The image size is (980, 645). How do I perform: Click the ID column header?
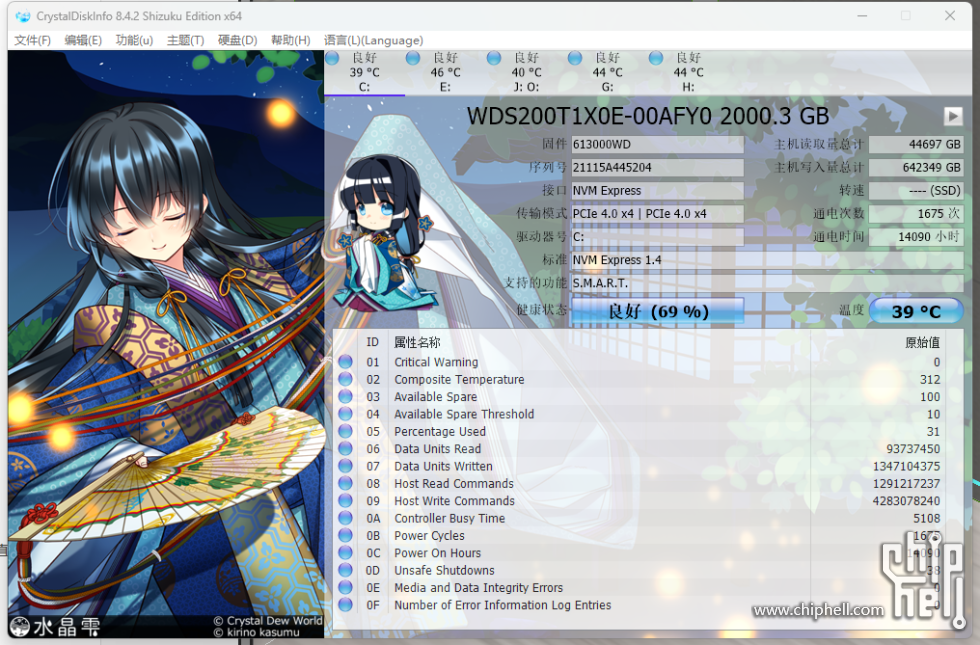click(x=372, y=342)
